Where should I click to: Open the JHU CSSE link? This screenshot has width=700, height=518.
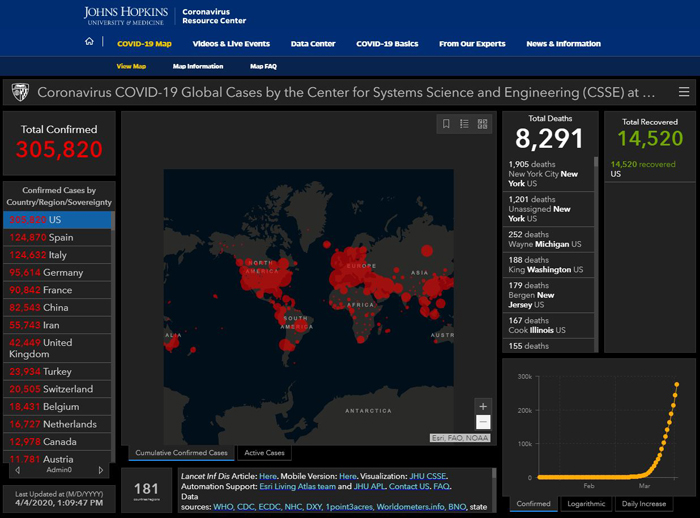(428, 476)
